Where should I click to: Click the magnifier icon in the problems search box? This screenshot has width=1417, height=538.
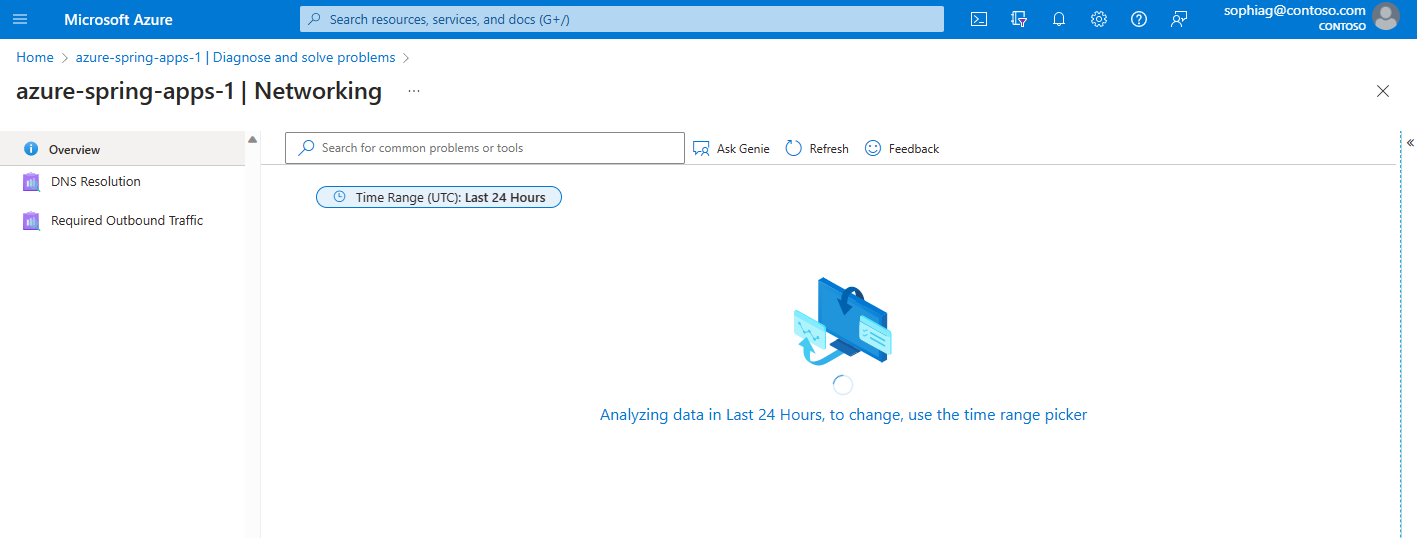(x=307, y=148)
